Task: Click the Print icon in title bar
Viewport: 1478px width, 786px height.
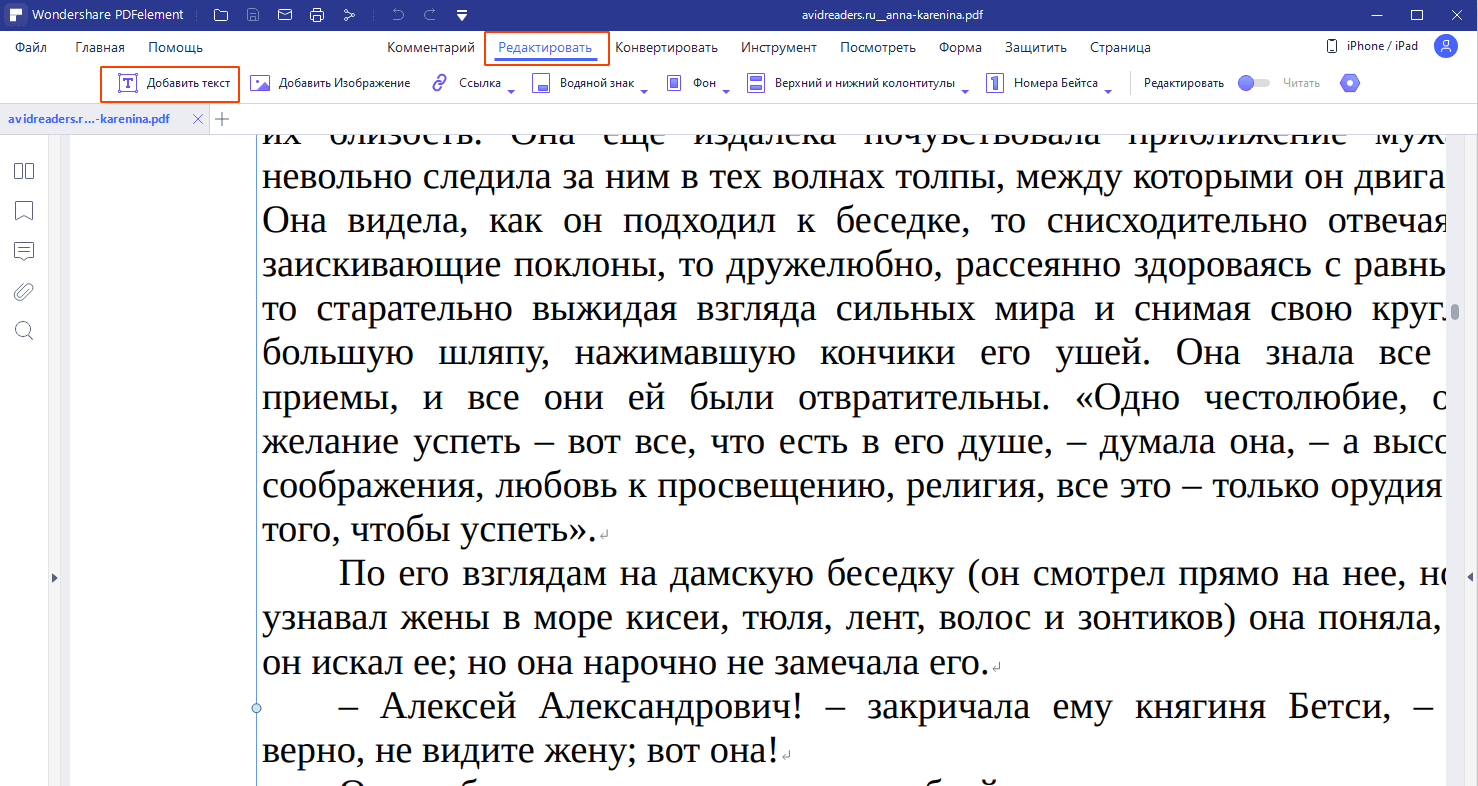Action: tap(317, 15)
